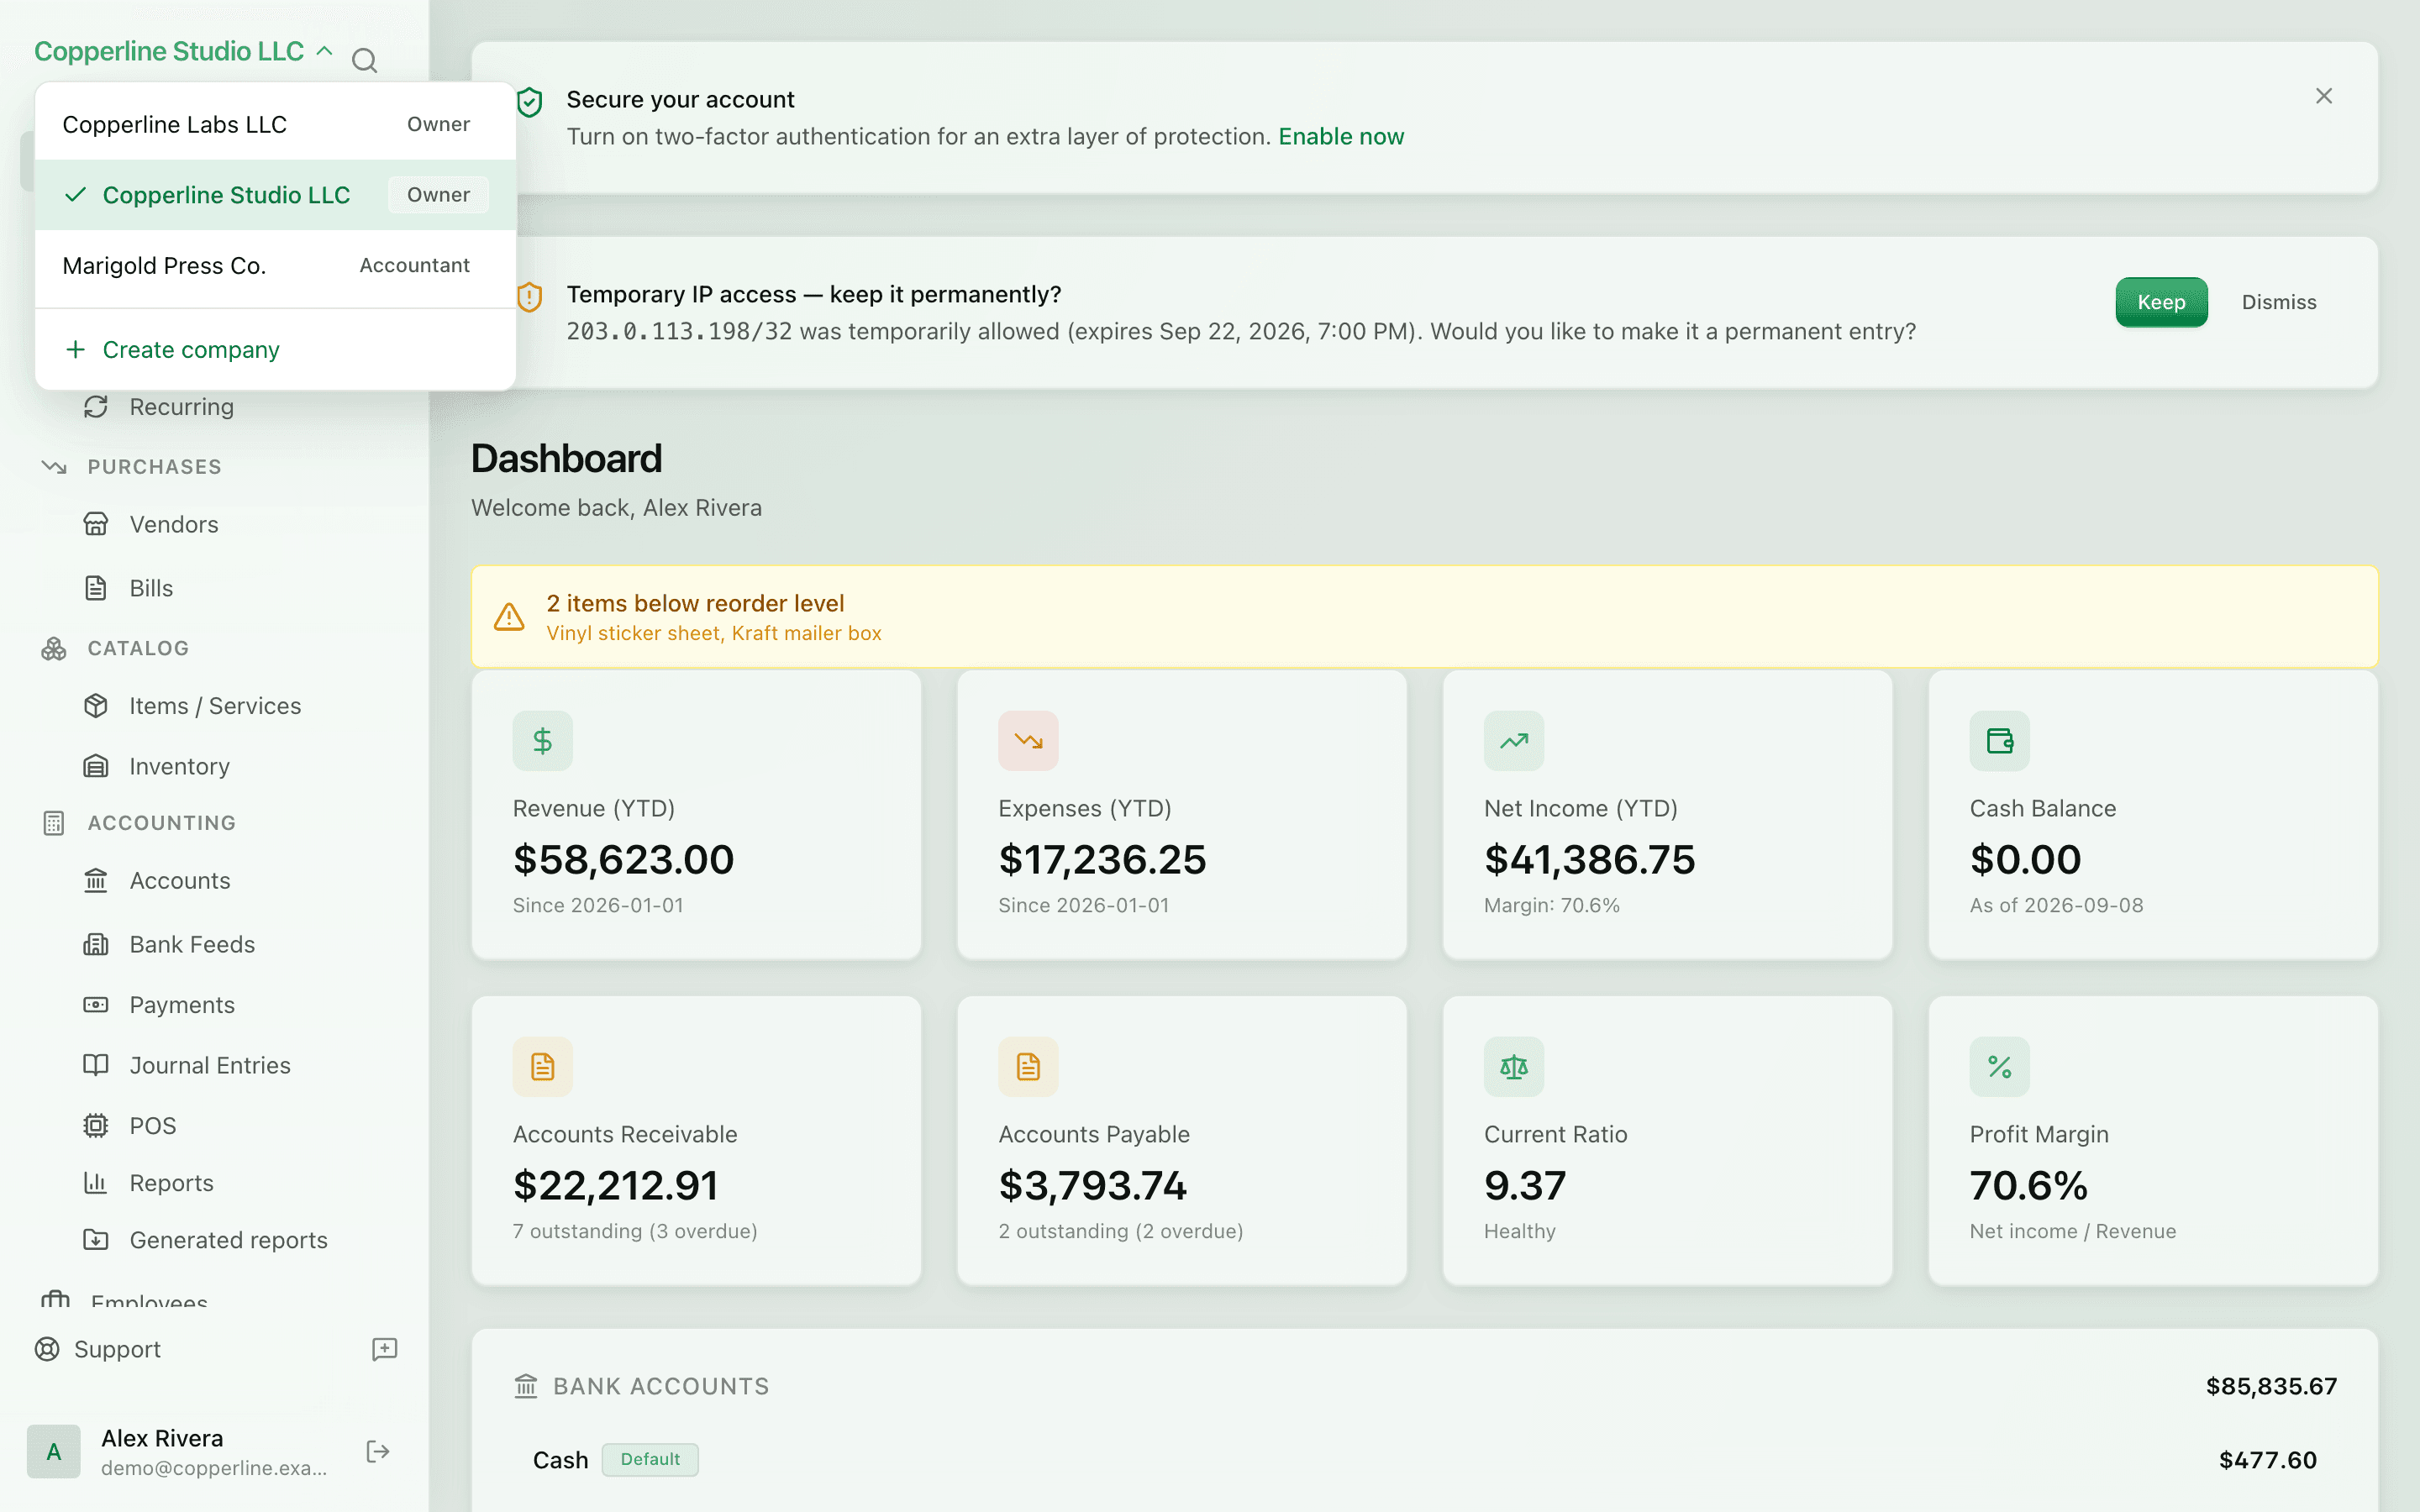
Task: Click the Profit Margin percent icon
Action: pos(2000,1067)
